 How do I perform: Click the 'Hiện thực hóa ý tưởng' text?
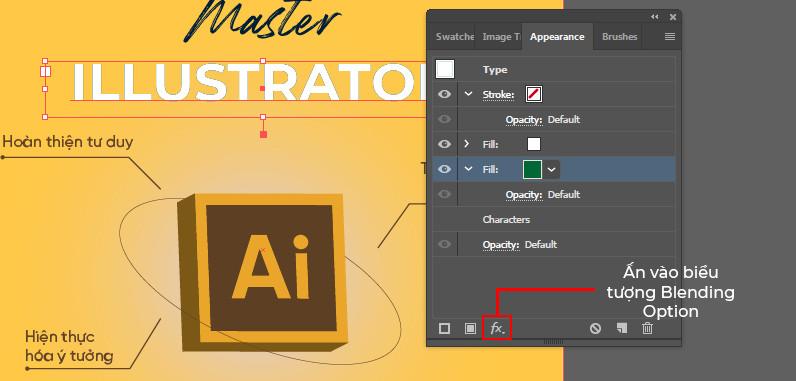tap(69, 347)
